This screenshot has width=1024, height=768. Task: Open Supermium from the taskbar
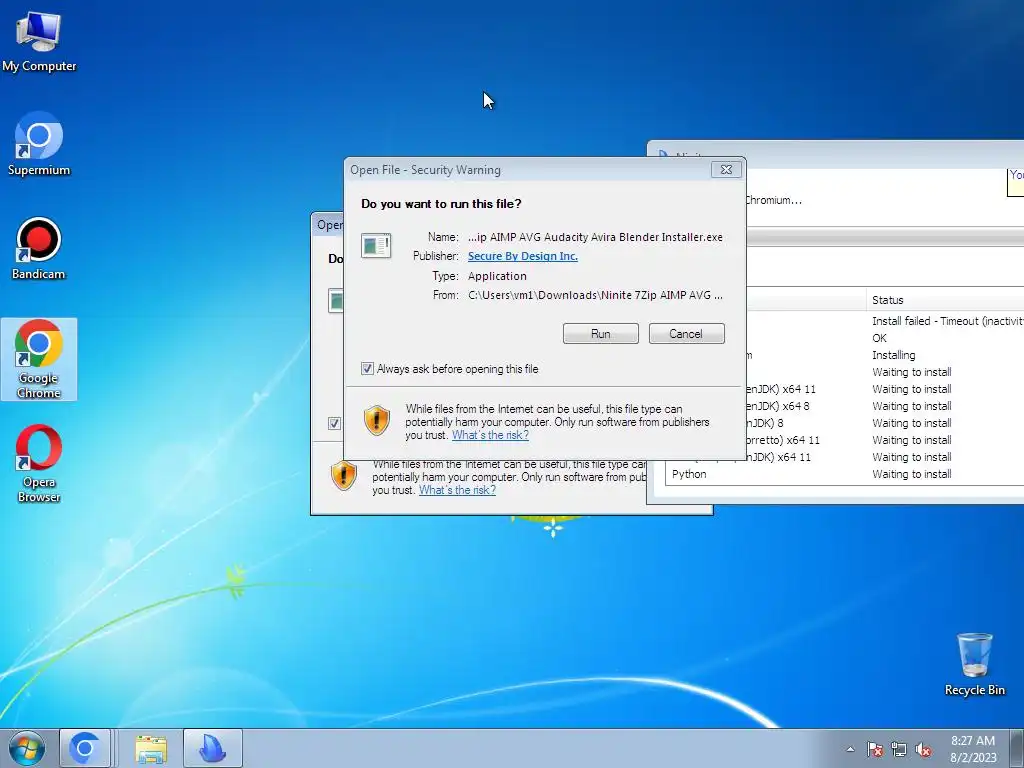tap(85, 748)
